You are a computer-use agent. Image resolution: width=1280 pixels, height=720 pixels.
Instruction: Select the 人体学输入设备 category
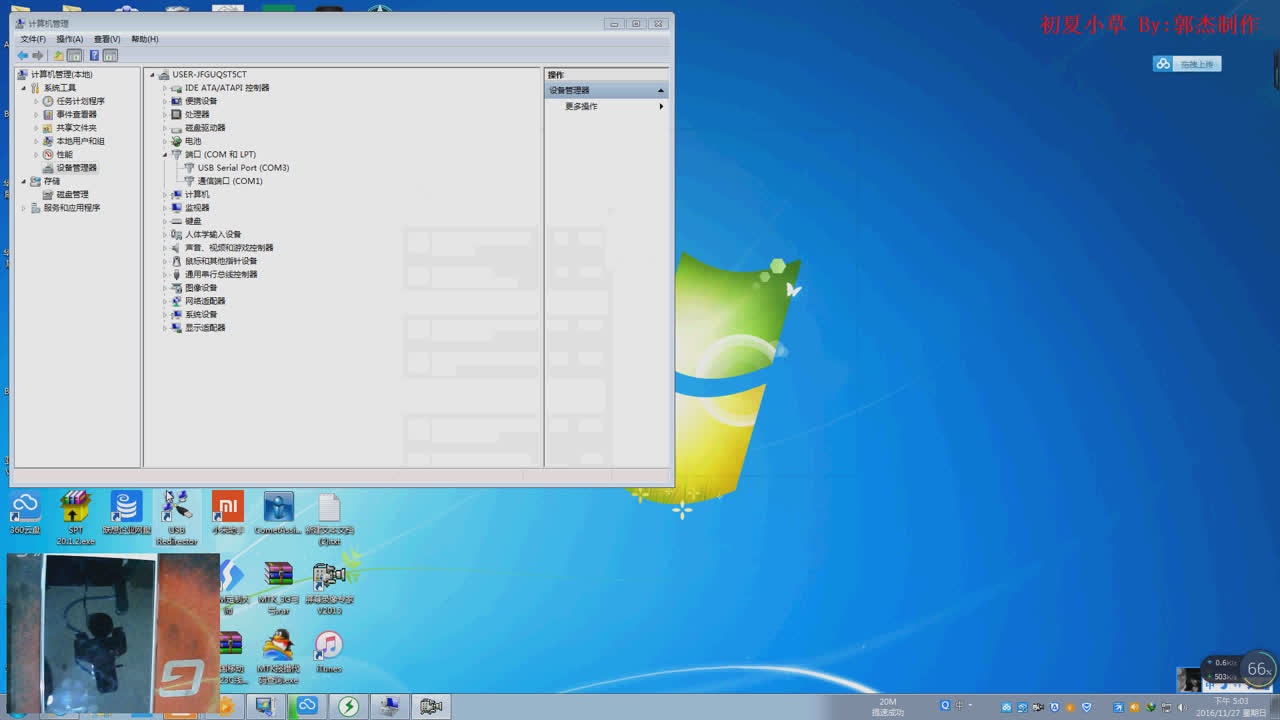tap(213, 234)
